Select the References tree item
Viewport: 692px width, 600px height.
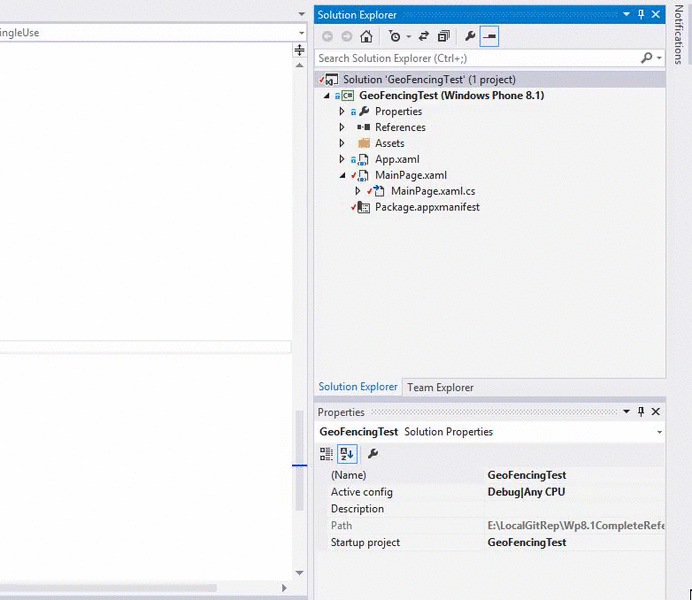pyautogui.click(x=400, y=128)
